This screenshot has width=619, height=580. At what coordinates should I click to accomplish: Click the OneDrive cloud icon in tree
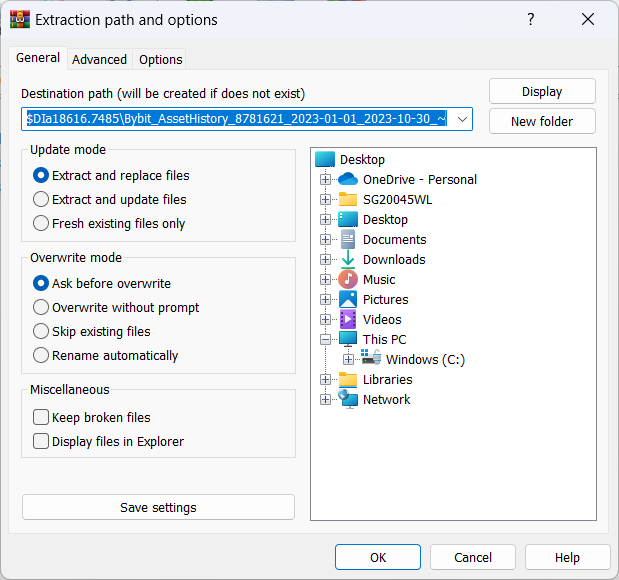pos(348,180)
